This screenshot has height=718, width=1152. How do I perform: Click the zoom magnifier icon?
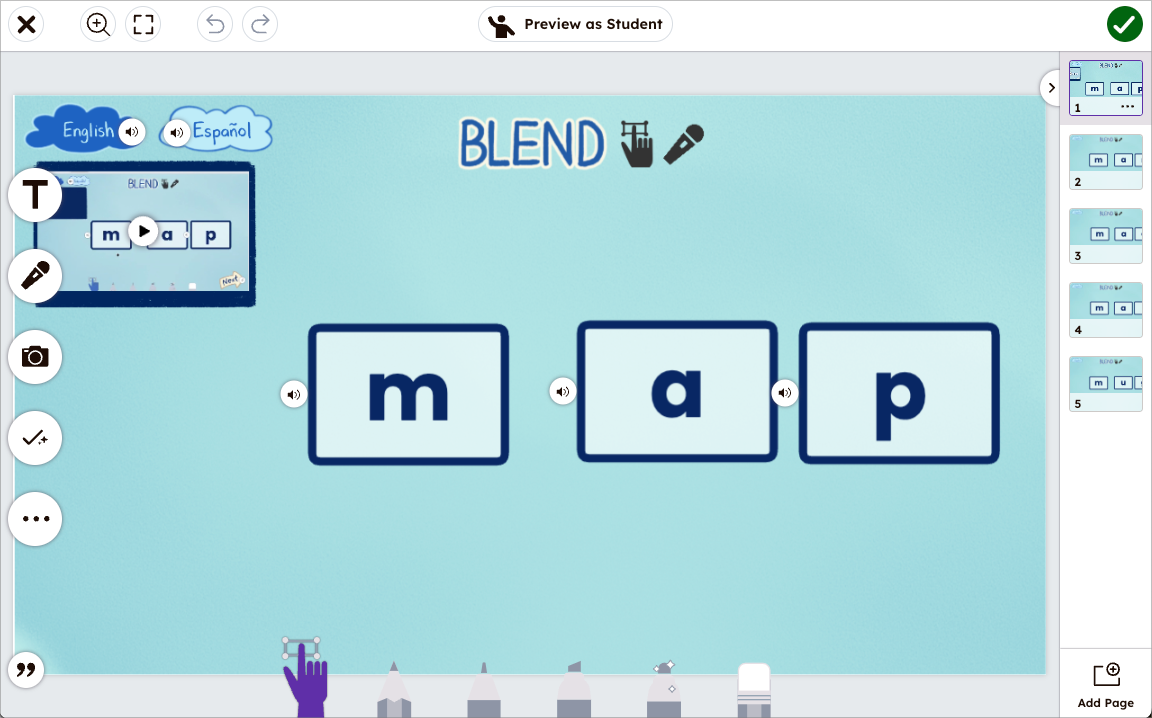97,24
